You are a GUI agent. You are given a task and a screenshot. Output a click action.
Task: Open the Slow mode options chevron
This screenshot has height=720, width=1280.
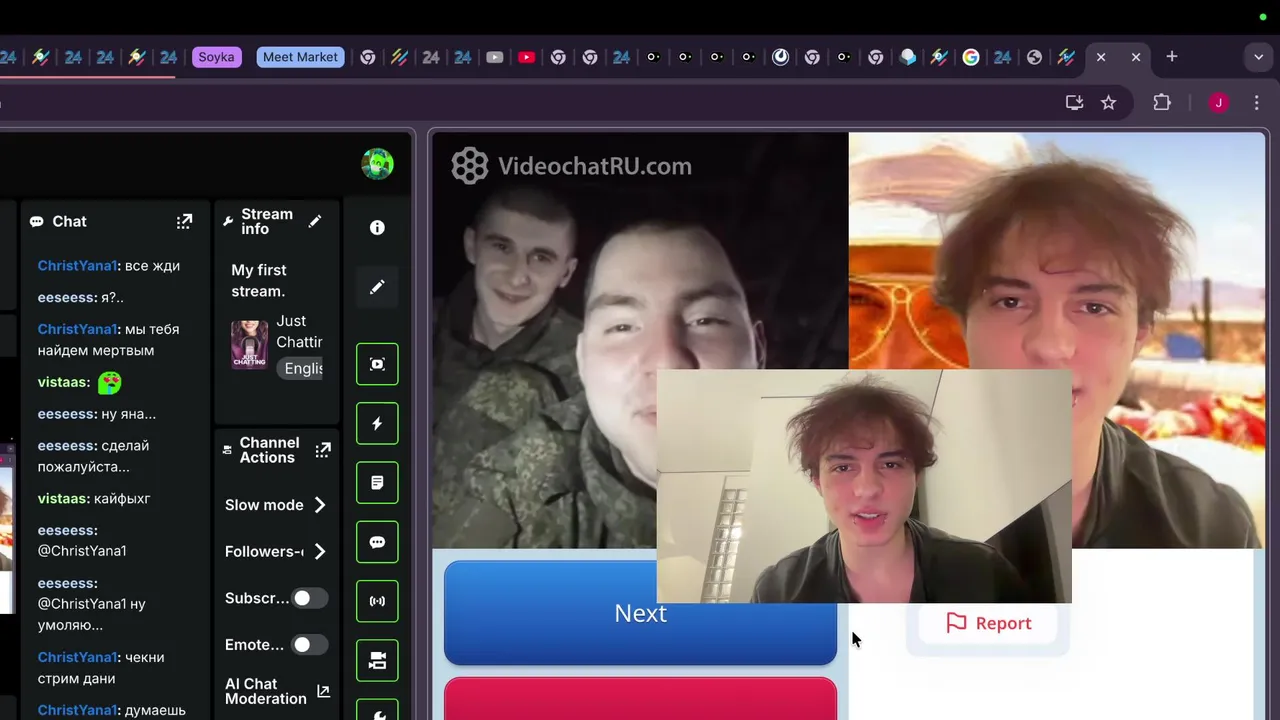[x=320, y=505]
